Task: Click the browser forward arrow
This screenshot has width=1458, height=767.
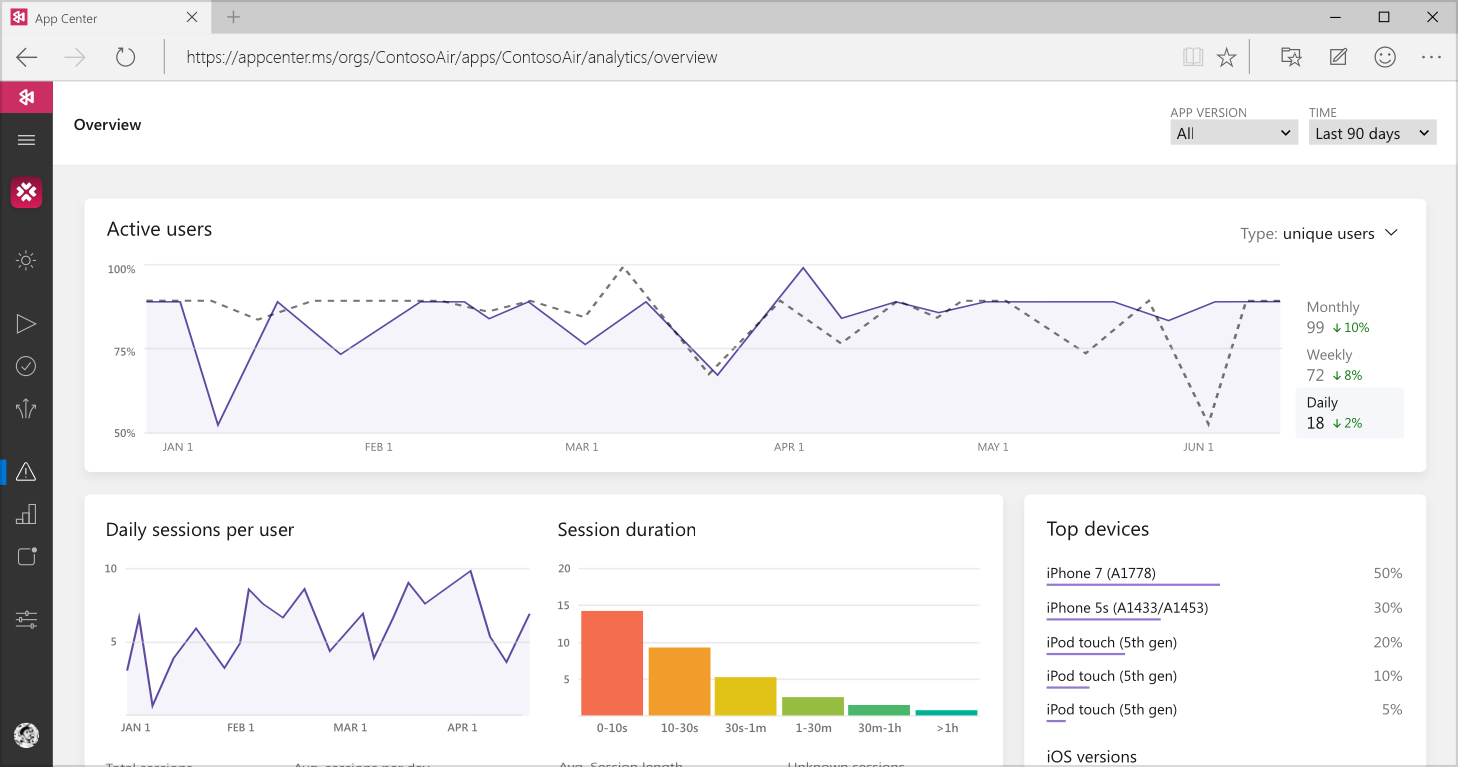Action: tap(75, 57)
